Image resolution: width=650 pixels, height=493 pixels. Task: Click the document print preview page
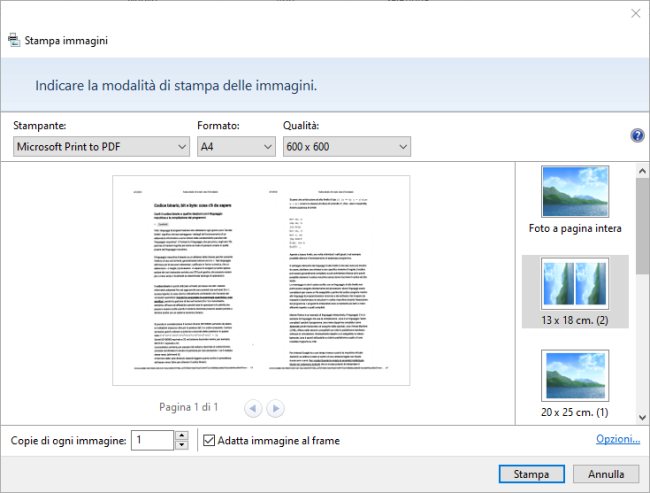(x=260, y=281)
